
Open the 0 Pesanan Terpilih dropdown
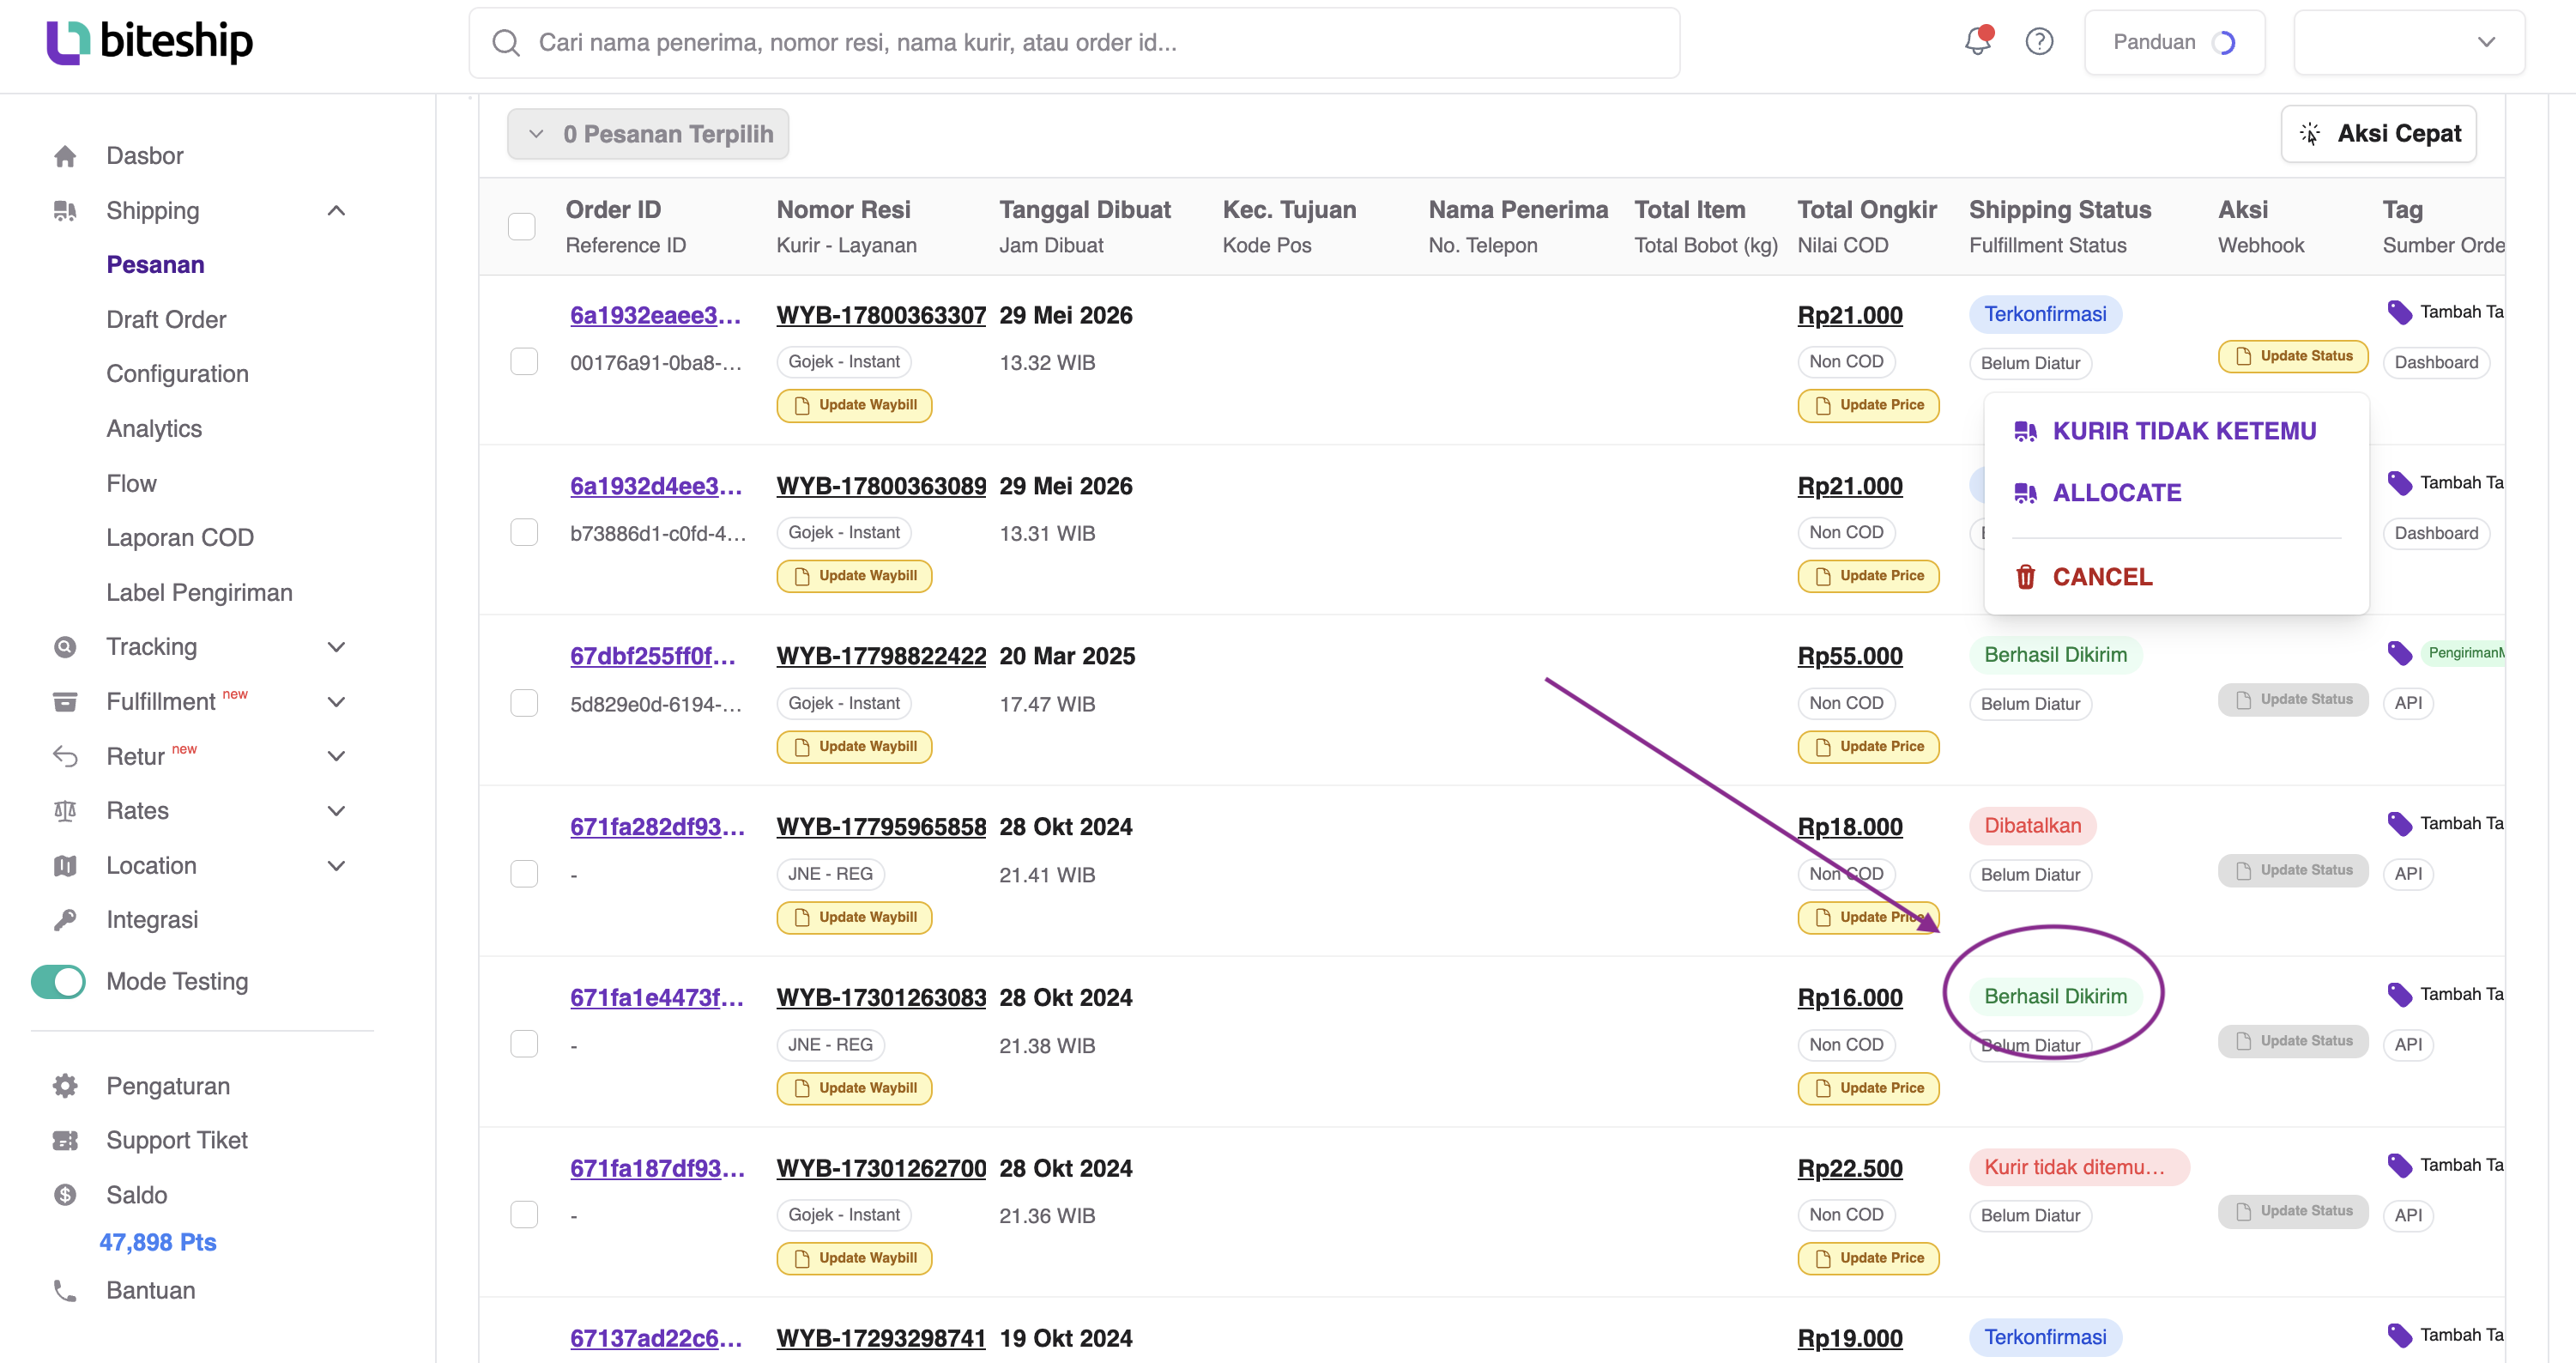648,134
